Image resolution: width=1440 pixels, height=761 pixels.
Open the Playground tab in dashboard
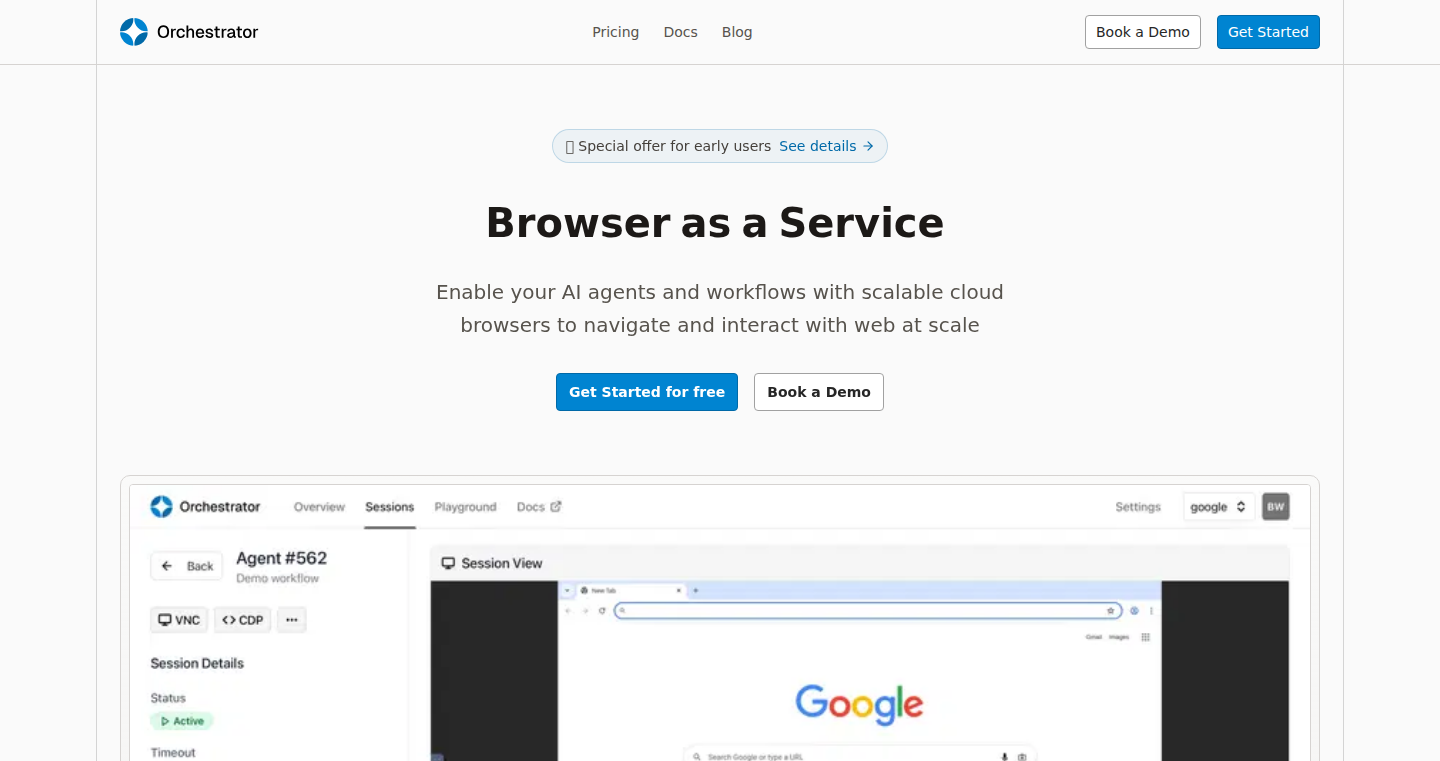(465, 507)
